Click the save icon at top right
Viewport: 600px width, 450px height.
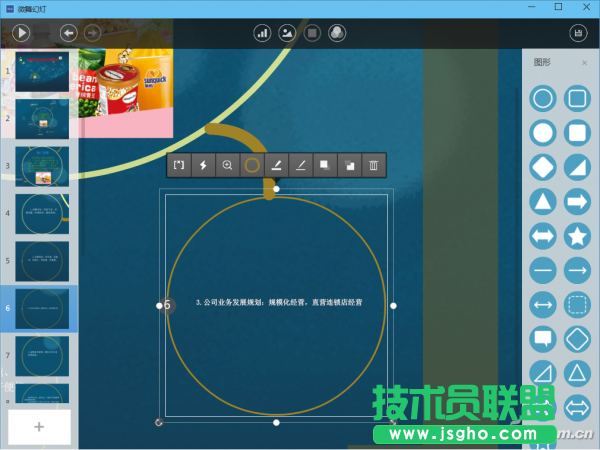[578, 33]
